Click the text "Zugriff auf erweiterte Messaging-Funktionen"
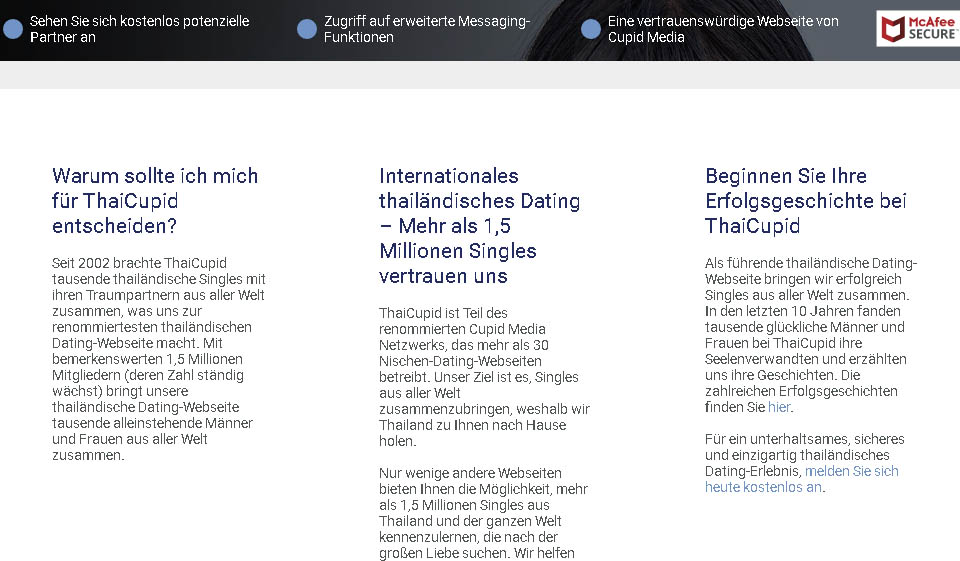The width and height of the screenshot is (960, 561). (427, 29)
